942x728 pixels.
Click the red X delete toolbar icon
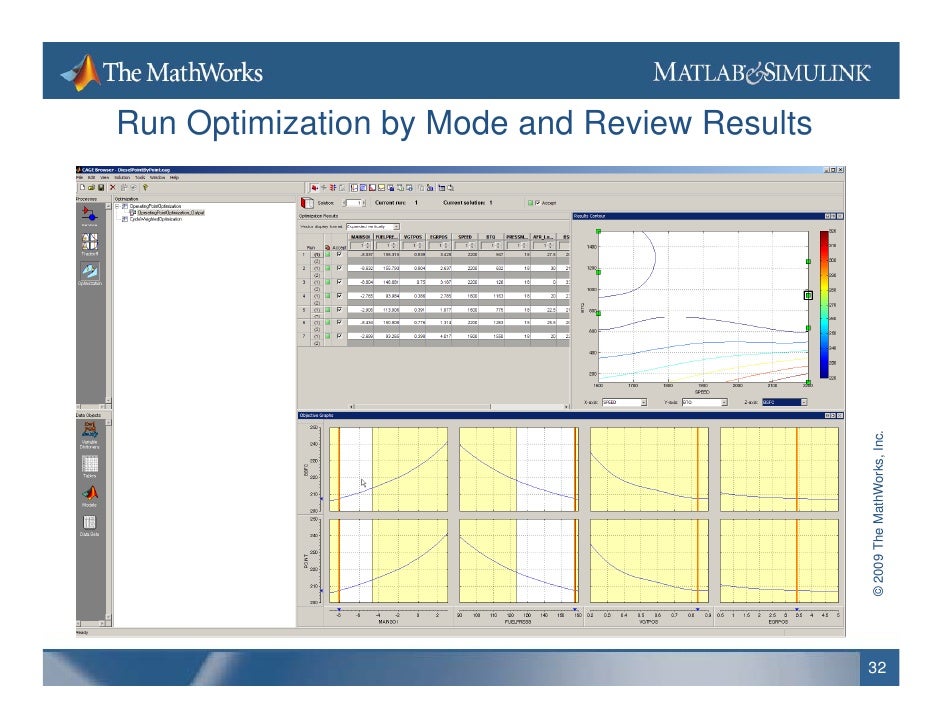pos(112,187)
